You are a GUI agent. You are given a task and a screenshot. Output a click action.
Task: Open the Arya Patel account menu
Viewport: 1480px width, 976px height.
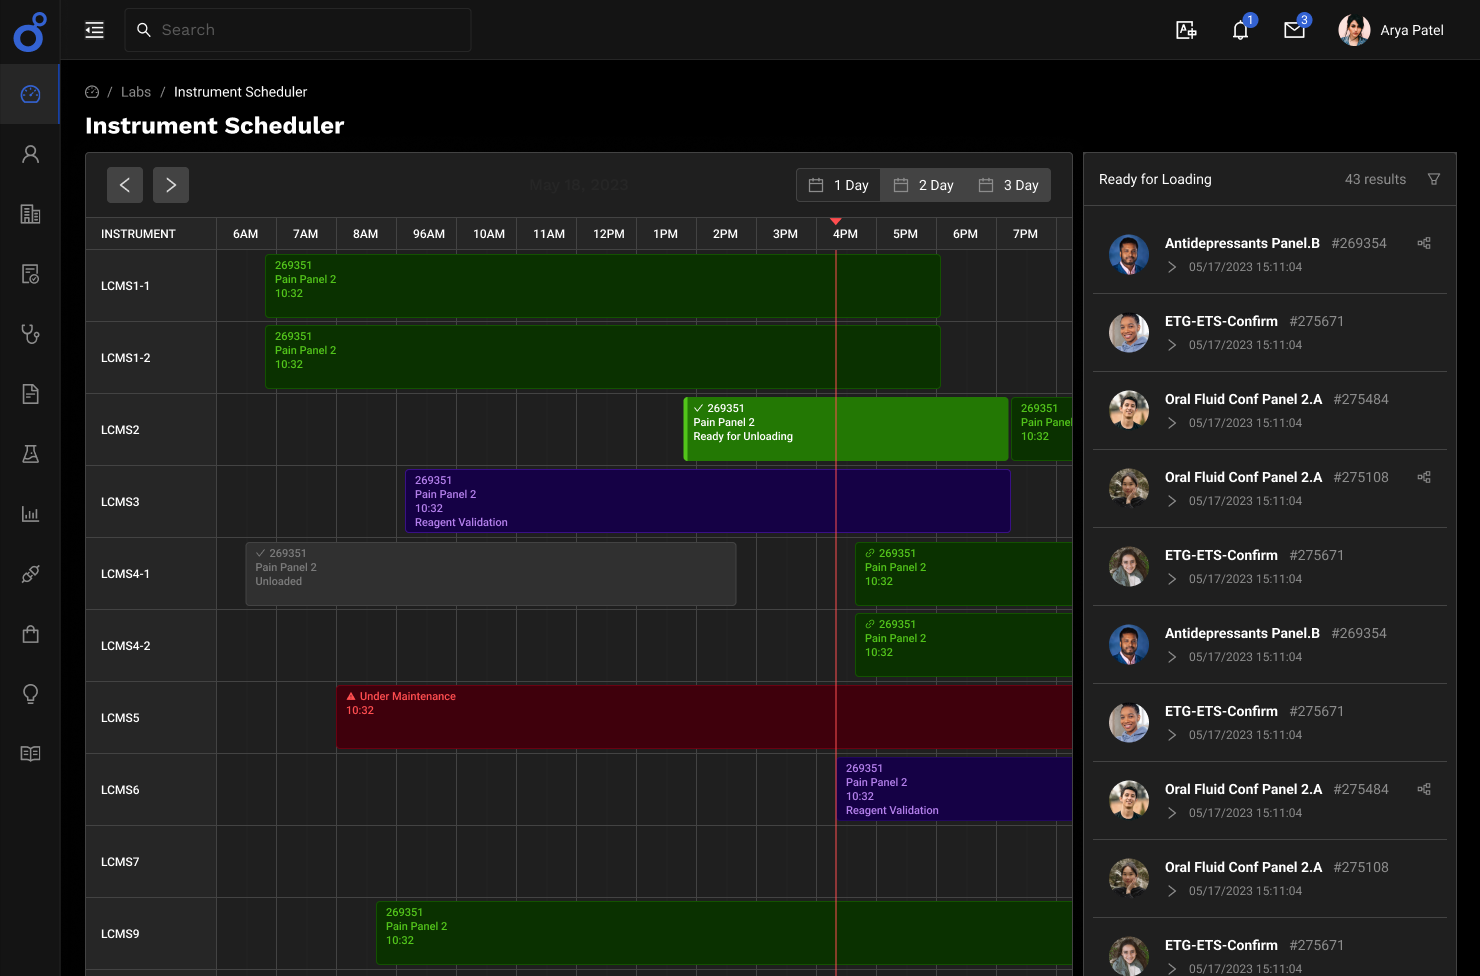point(1391,30)
